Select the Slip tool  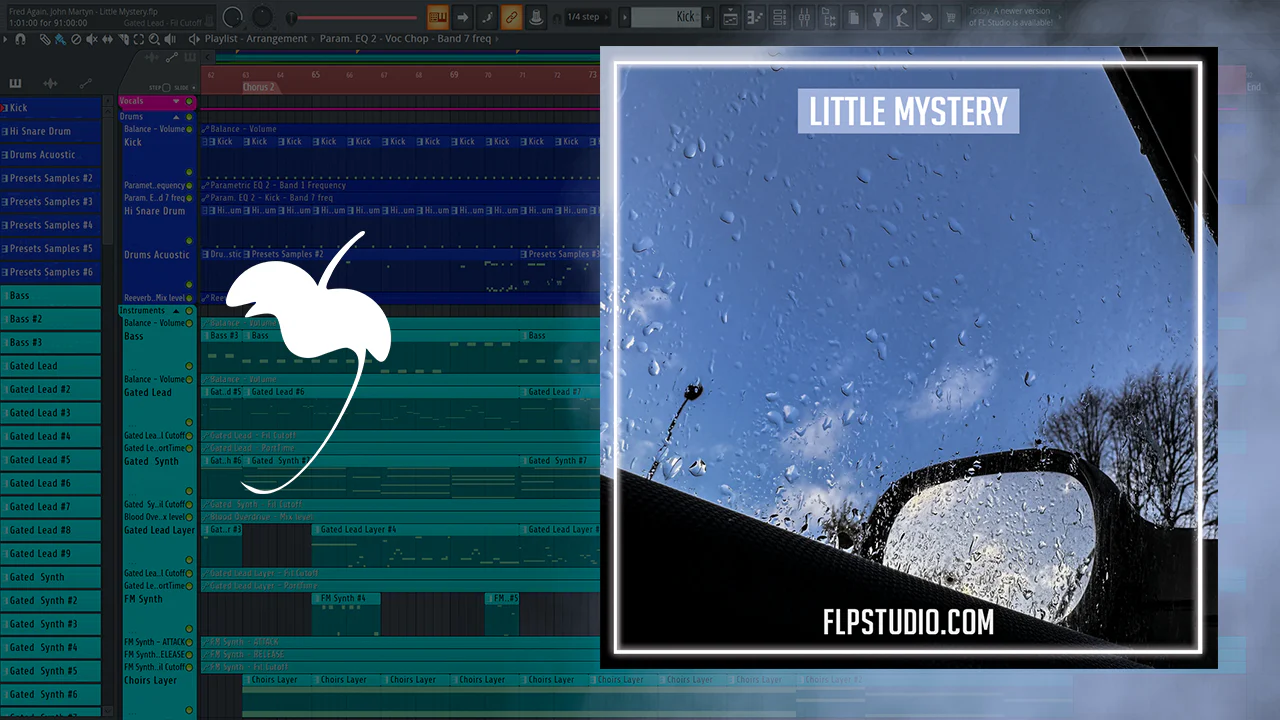(108, 39)
